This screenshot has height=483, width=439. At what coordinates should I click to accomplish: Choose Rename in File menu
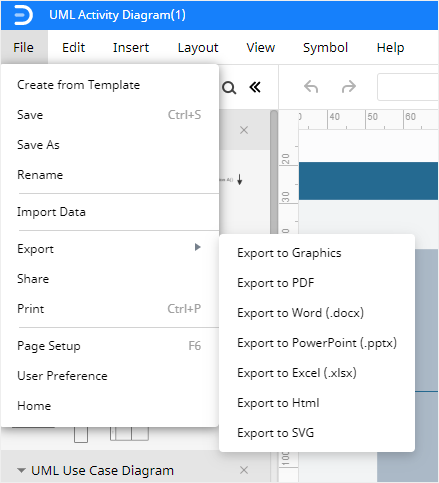(110, 175)
